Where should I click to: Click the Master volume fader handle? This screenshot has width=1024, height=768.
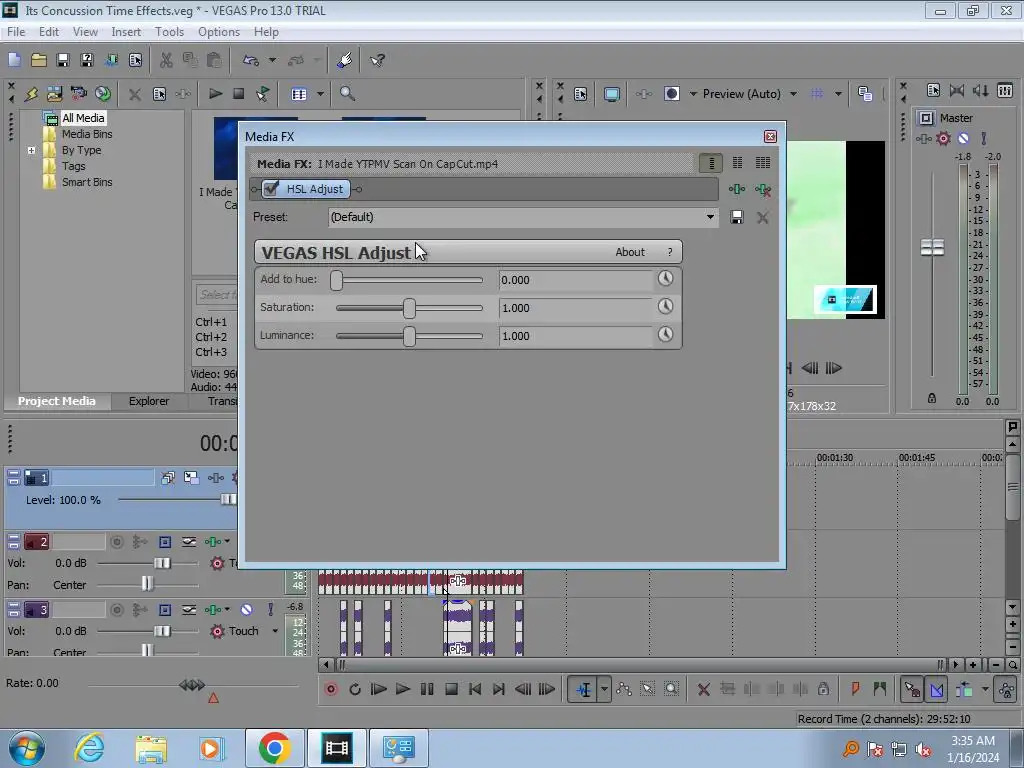pyautogui.click(x=932, y=248)
